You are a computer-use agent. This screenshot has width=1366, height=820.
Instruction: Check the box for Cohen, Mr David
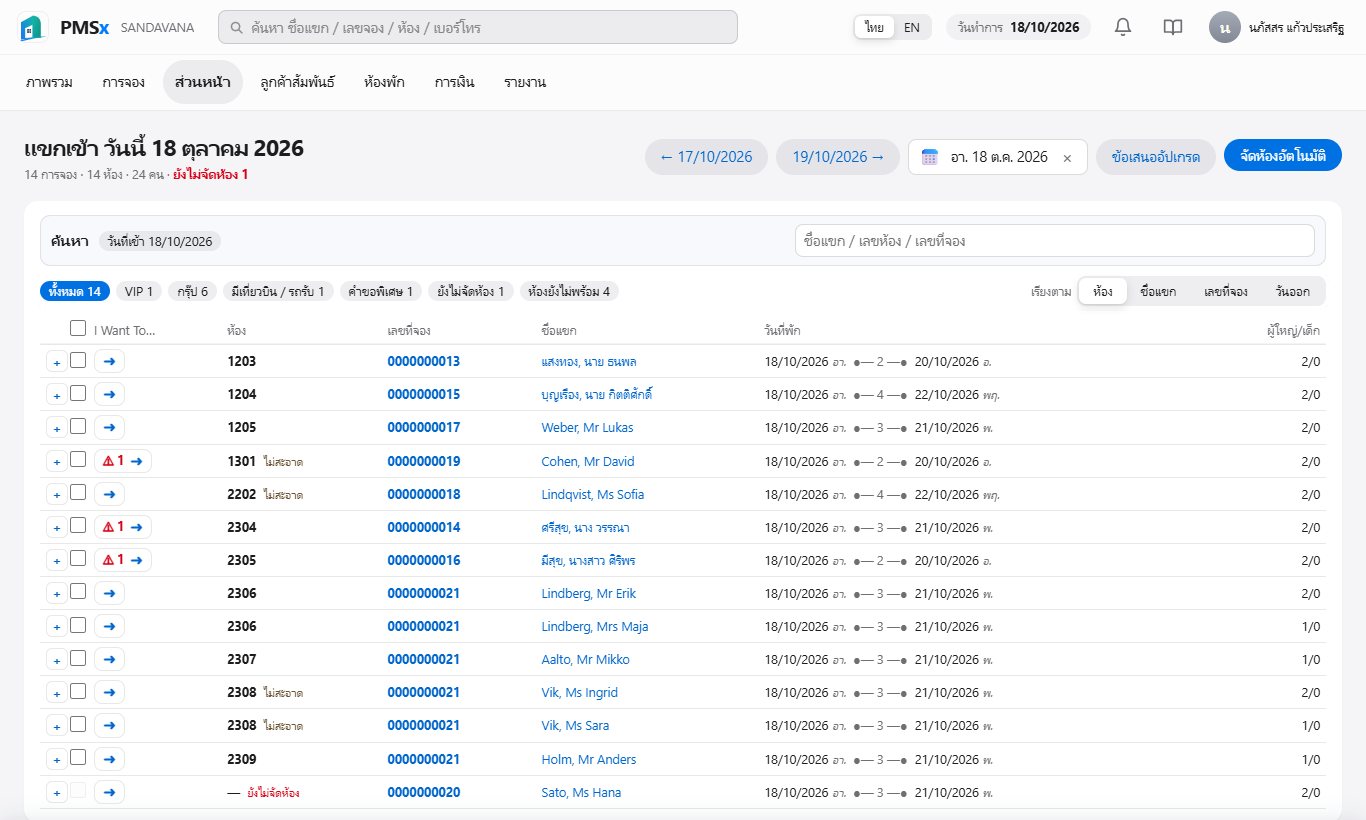coord(78,460)
